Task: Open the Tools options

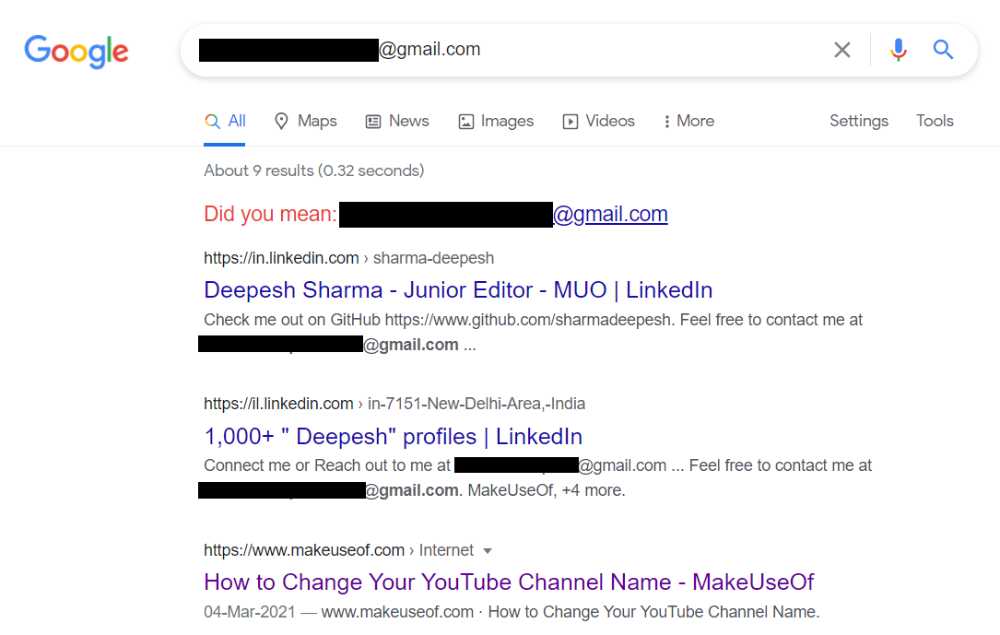Action: [x=934, y=120]
